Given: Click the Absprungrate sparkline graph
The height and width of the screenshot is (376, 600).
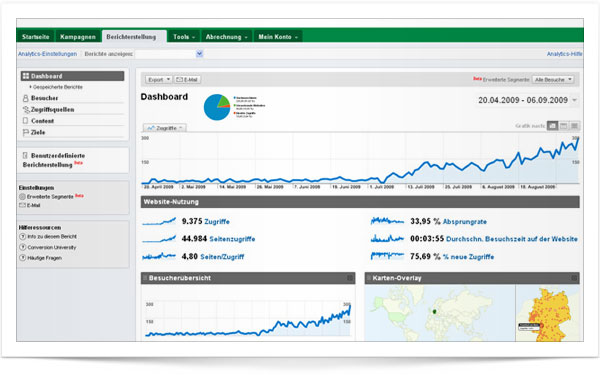Looking at the screenshot, I should point(387,221).
